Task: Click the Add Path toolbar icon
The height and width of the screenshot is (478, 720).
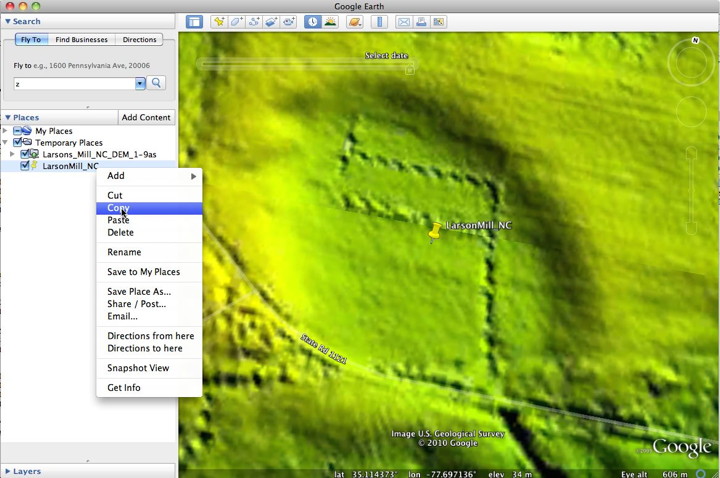Action: pos(254,21)
